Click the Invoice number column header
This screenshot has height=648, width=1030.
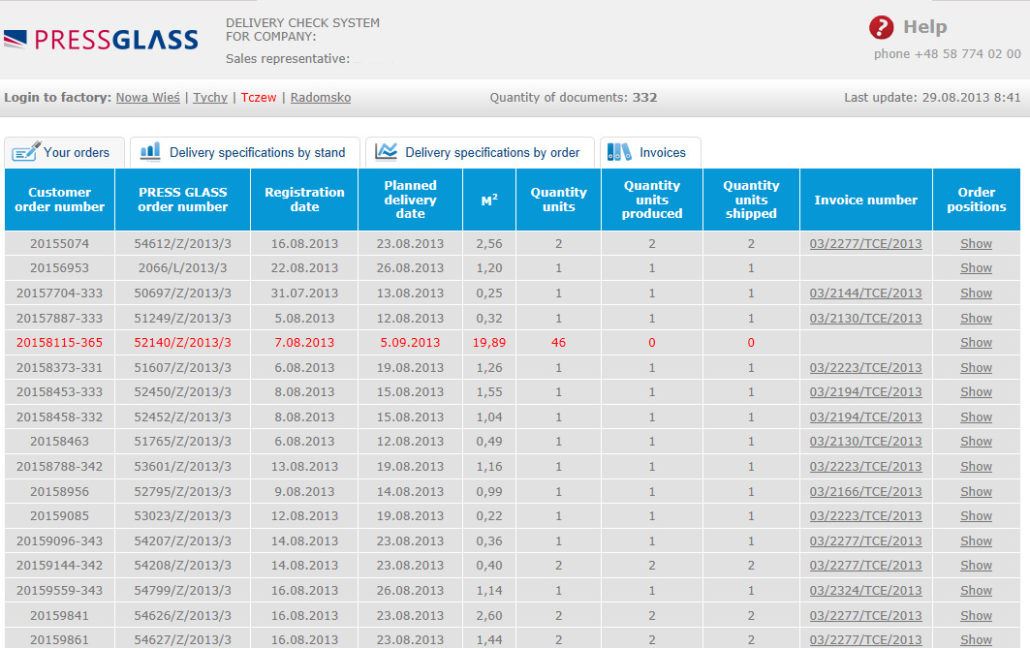point(866,200)
